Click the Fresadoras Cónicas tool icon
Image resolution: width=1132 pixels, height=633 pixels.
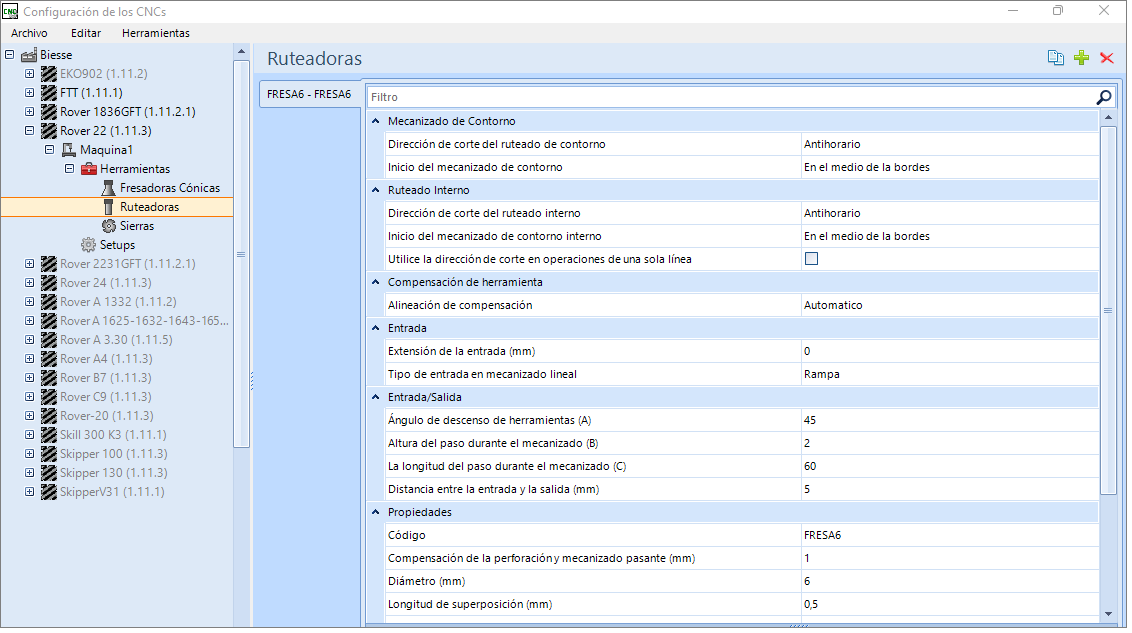click(x=108, y=188)
